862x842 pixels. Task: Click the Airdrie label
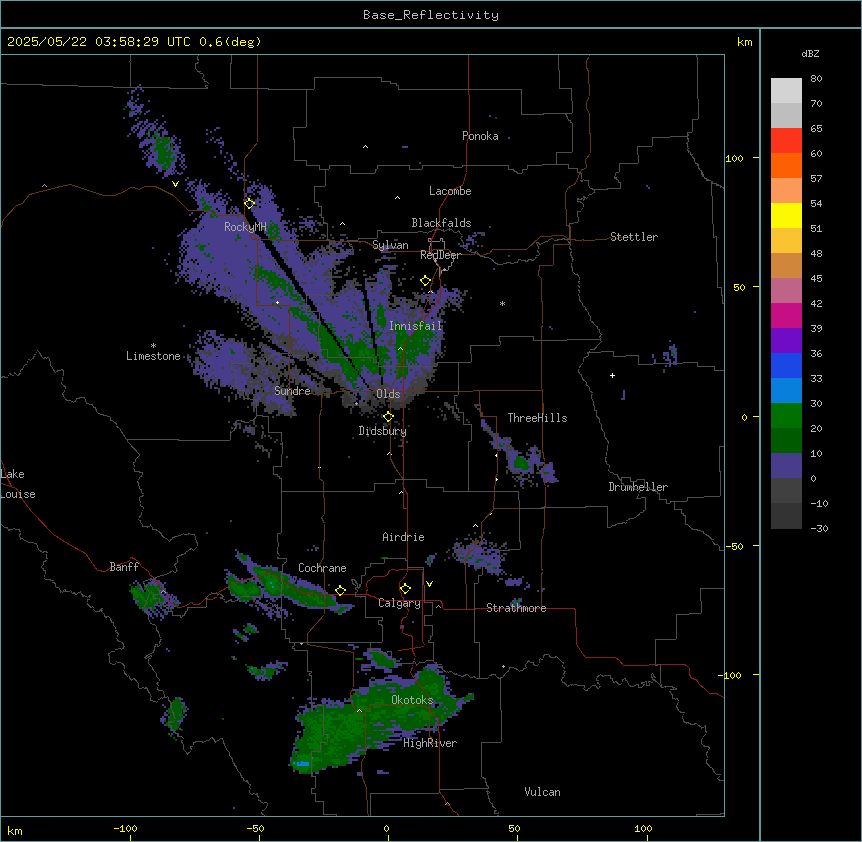(404, 537)
